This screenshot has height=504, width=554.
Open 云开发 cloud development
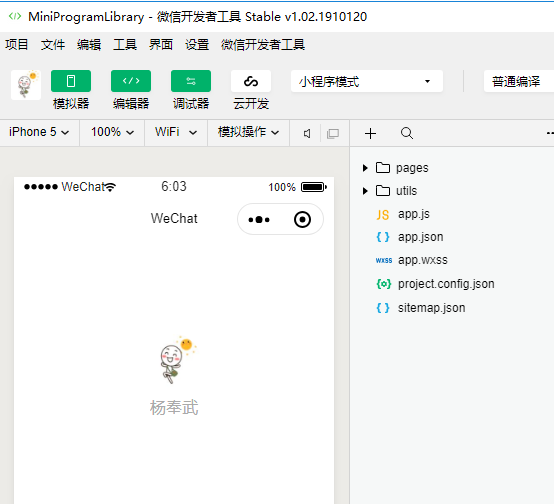tap(251, 81)
